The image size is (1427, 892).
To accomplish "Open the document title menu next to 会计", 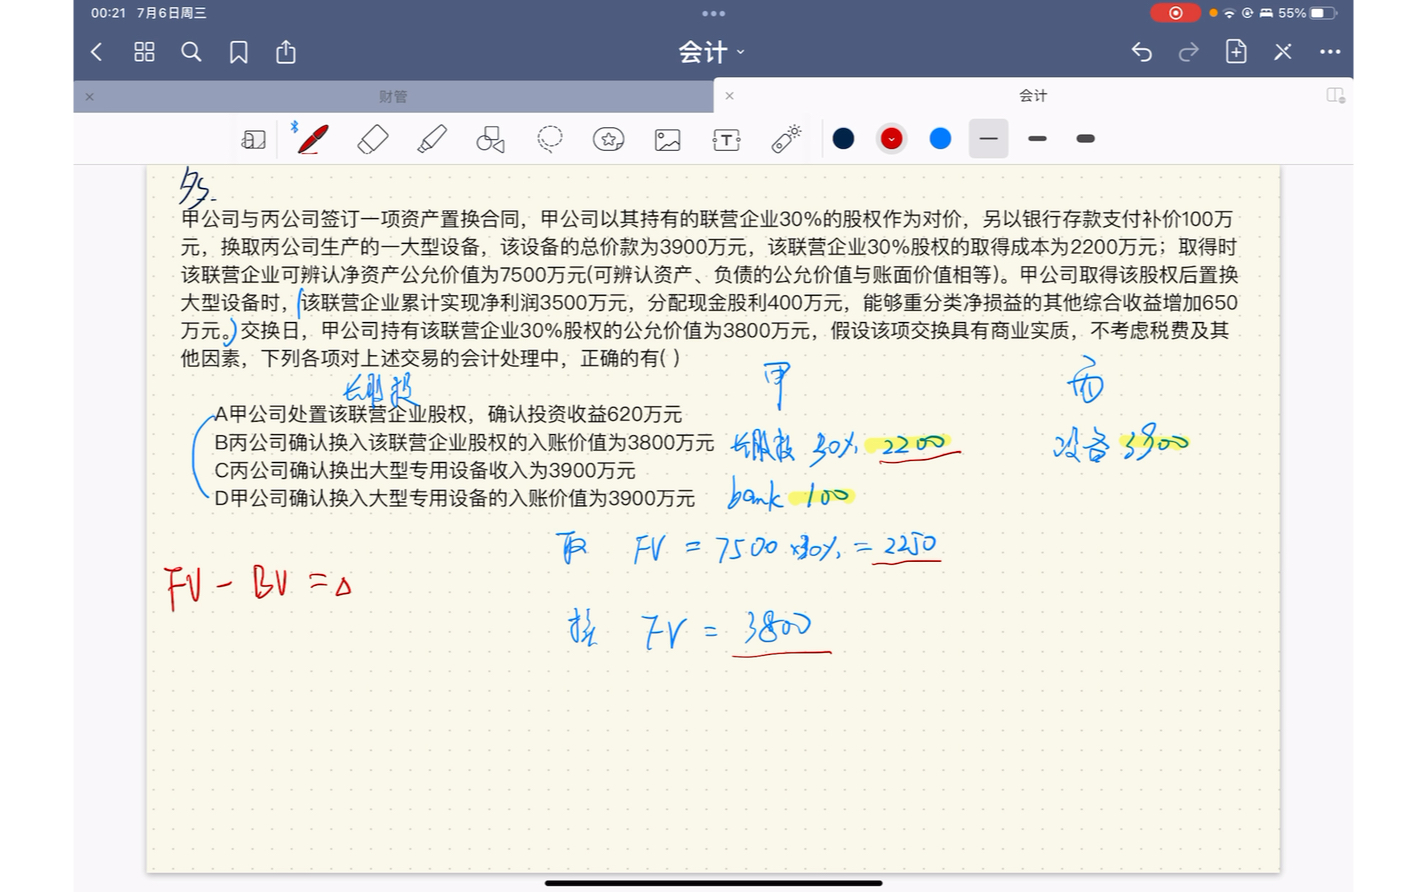I will 740,53.
